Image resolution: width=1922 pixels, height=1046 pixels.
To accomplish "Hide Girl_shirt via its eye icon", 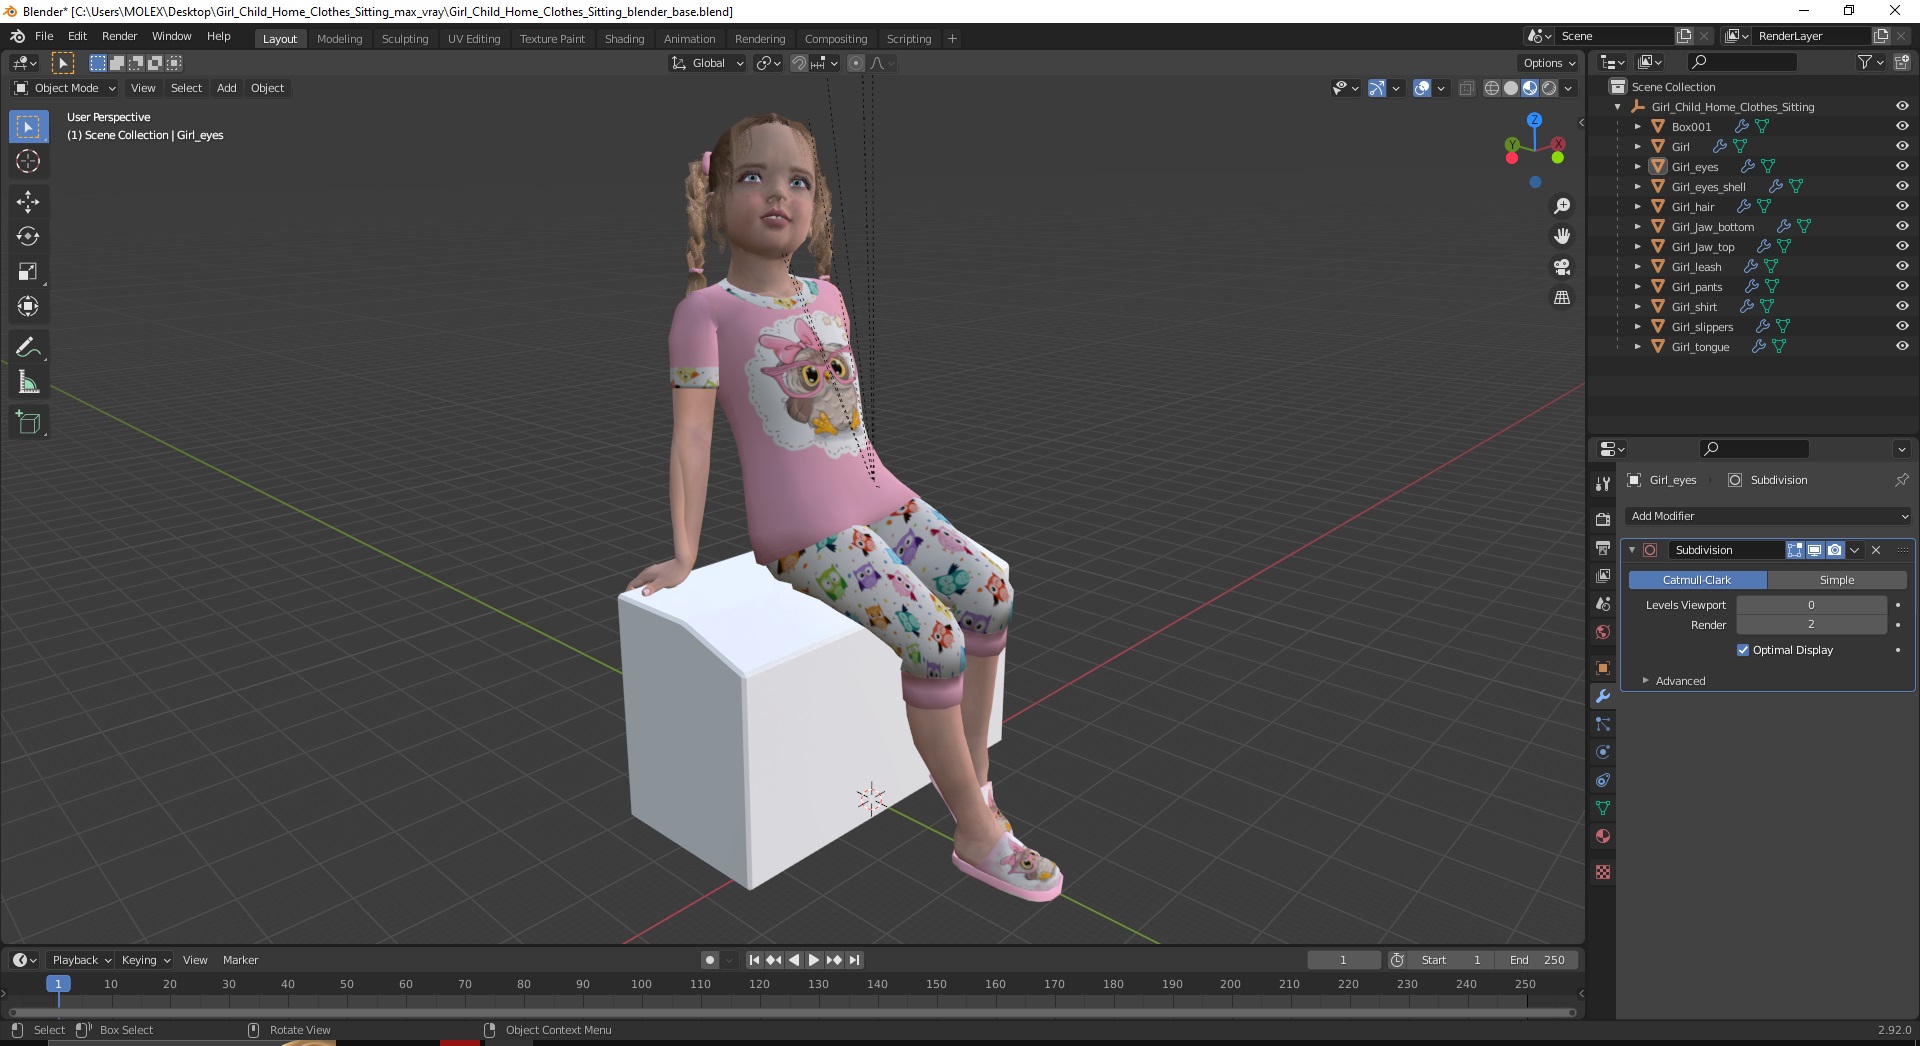I will pos(1902,307).
